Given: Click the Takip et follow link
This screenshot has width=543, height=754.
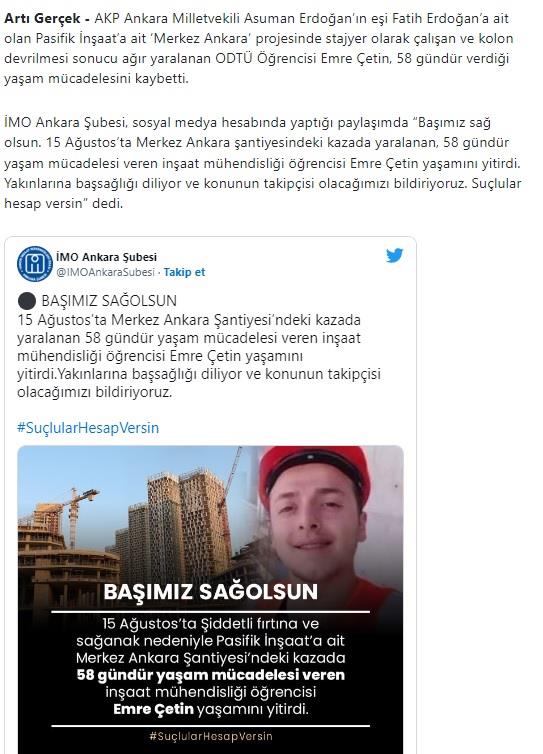Looking at the screenshot, I should pos(184,272).
